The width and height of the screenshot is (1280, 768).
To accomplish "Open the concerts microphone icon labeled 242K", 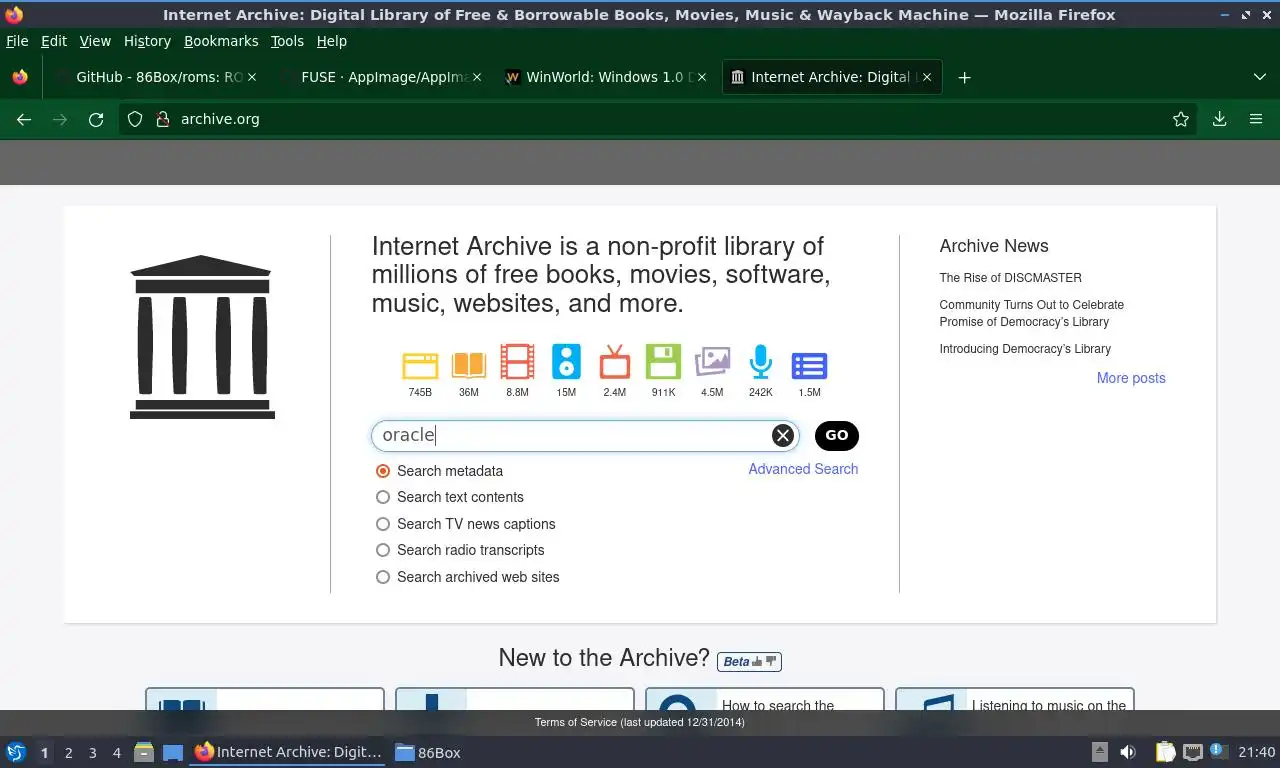I will coord(761,362).
